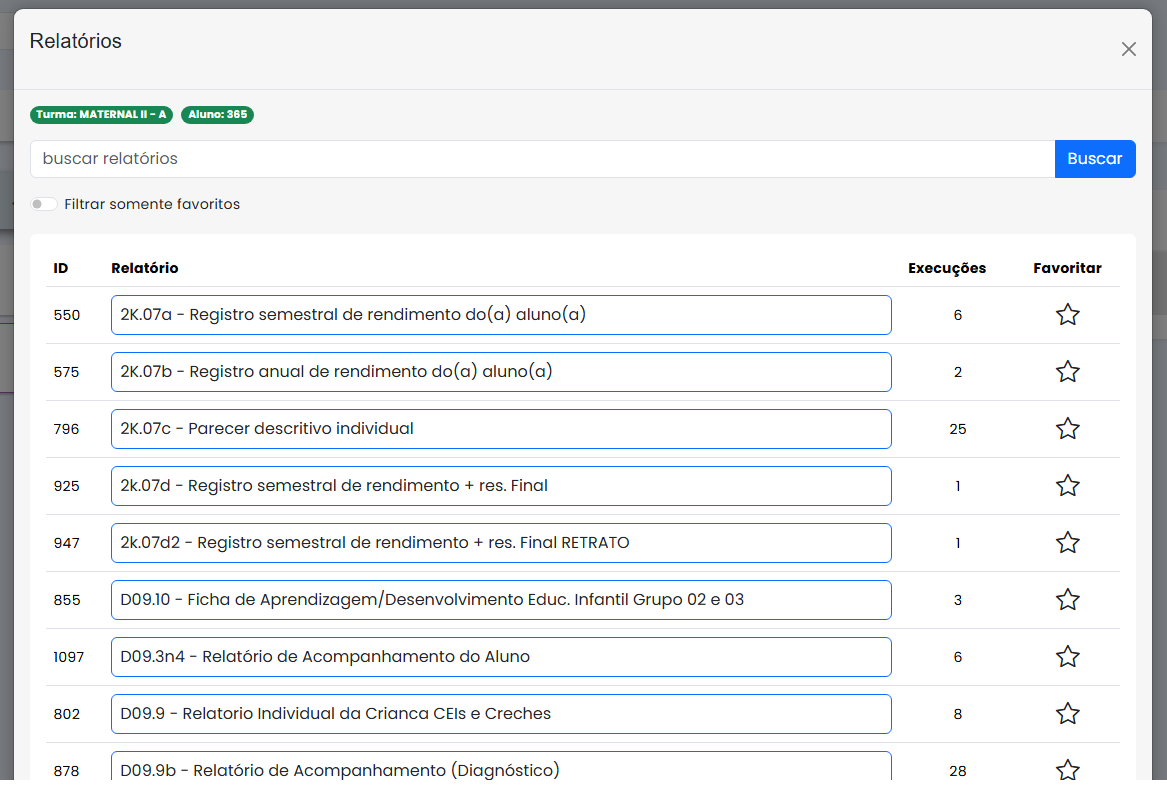Star the 2K.07b Registro anual report

point(1067,372)
